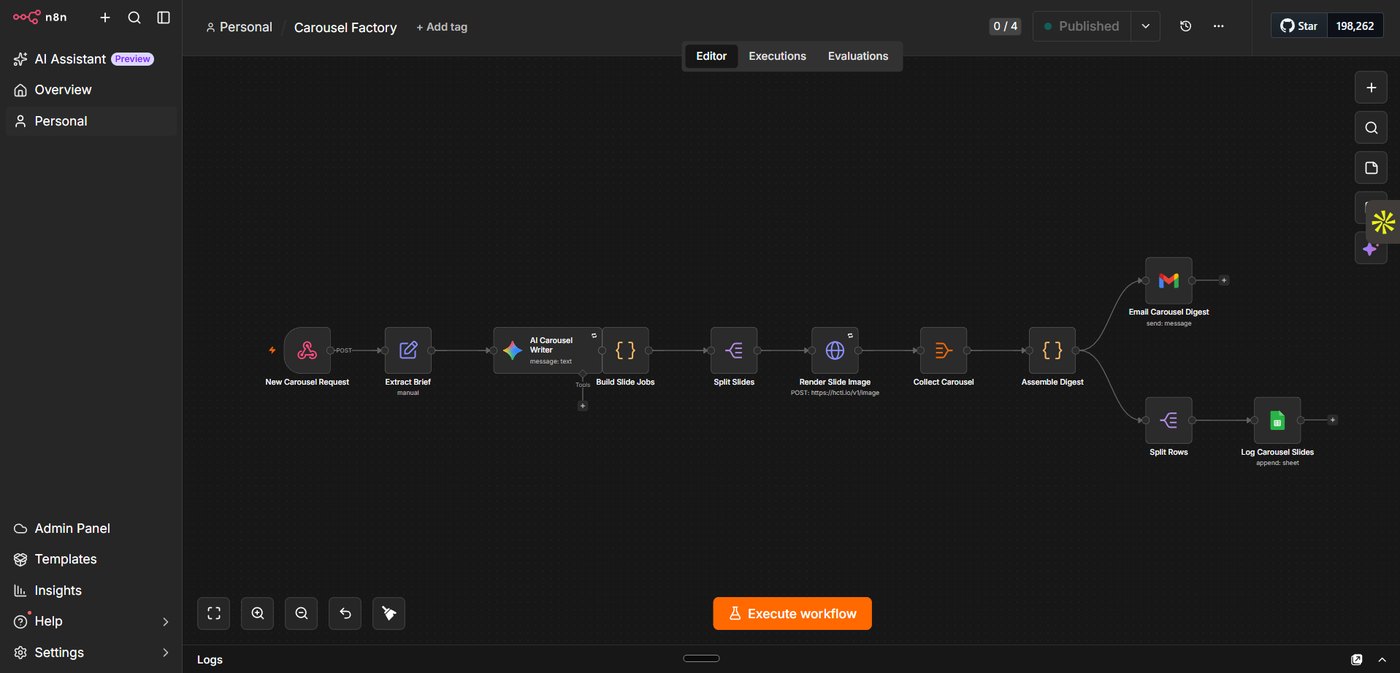The height and width of the screenshot is (673, 1400).
Task: Add node after Email Carousel Digest
Action: point(1224,281)
